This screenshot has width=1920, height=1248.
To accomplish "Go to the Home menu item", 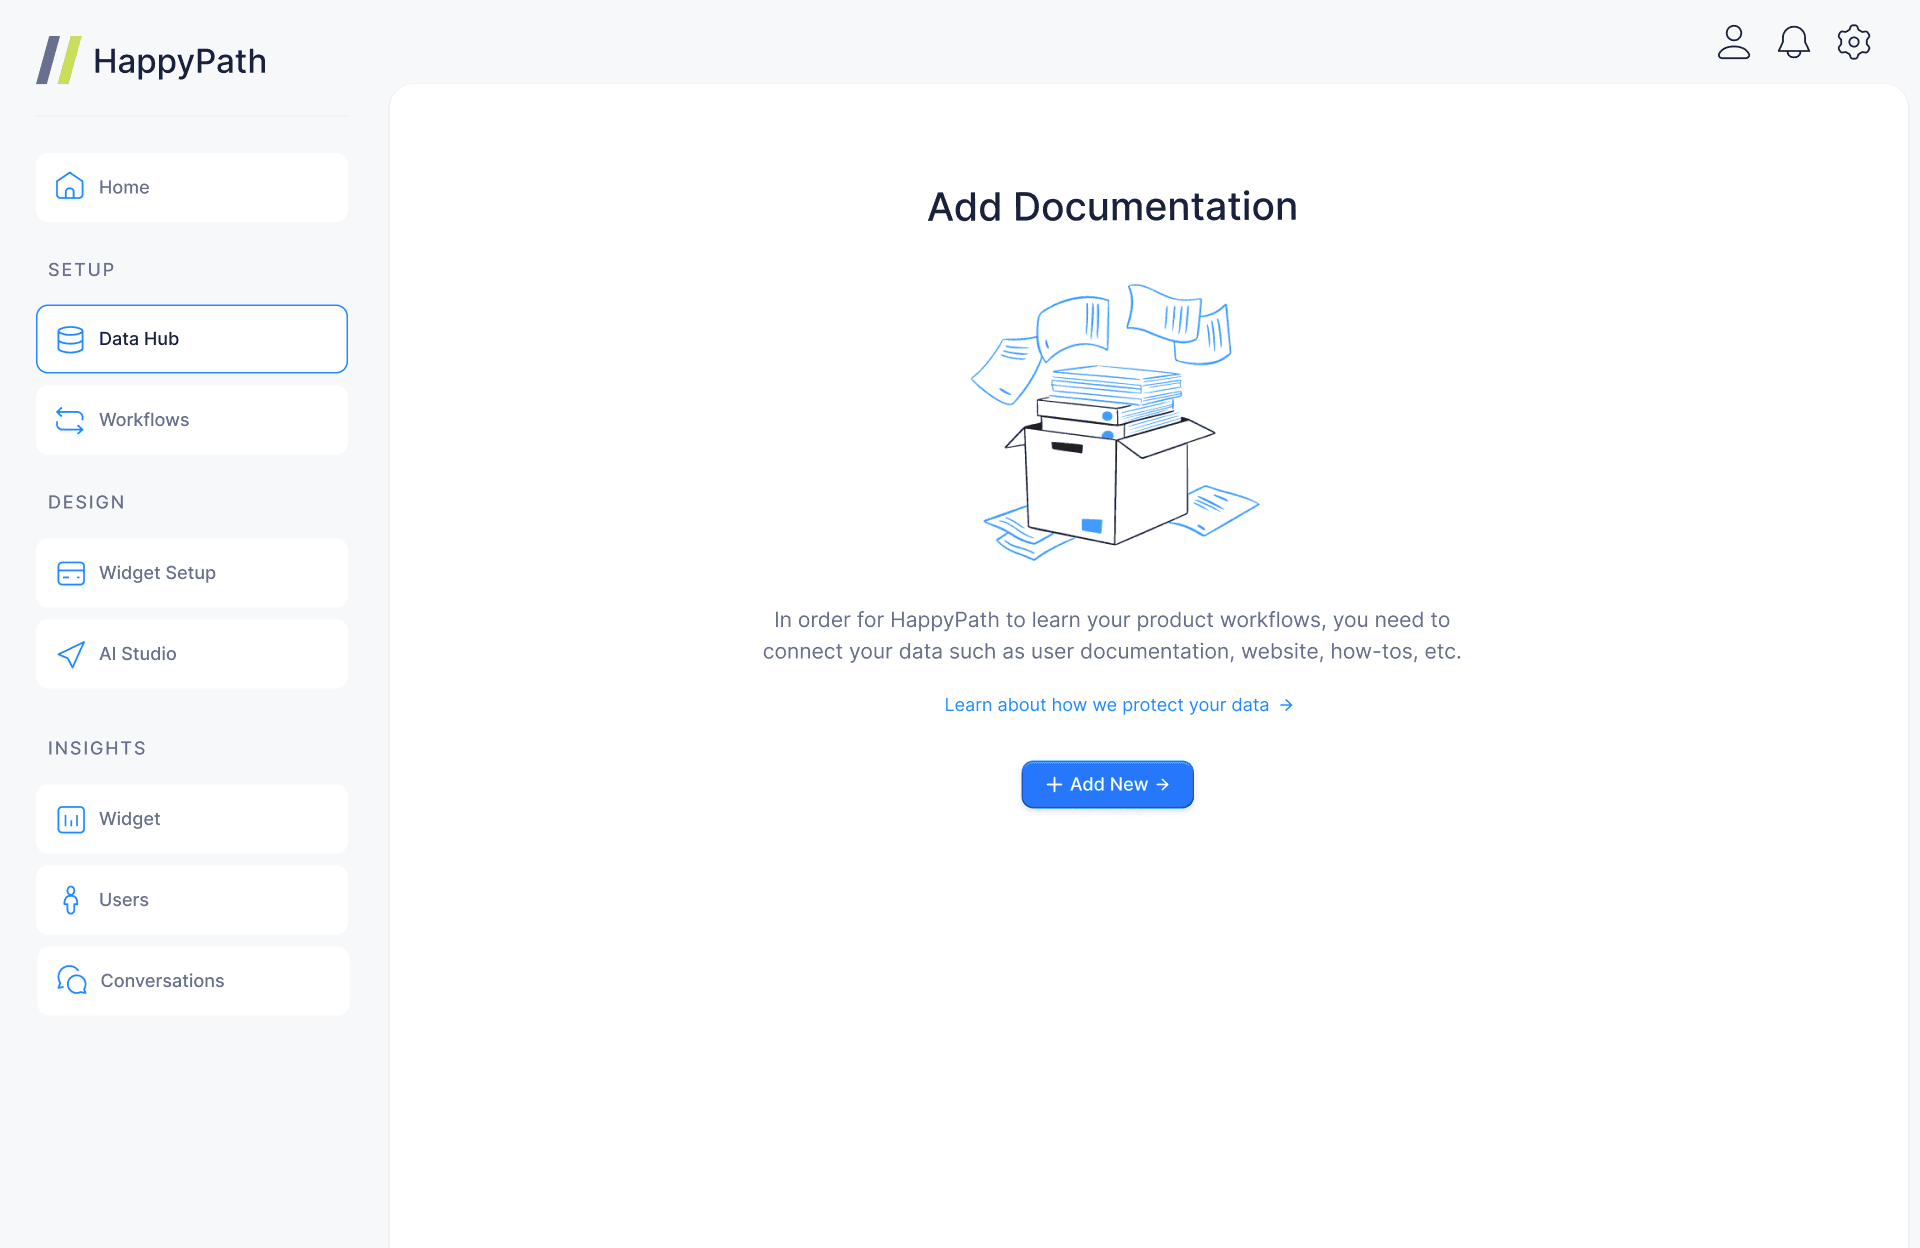I will click(192, 187).
